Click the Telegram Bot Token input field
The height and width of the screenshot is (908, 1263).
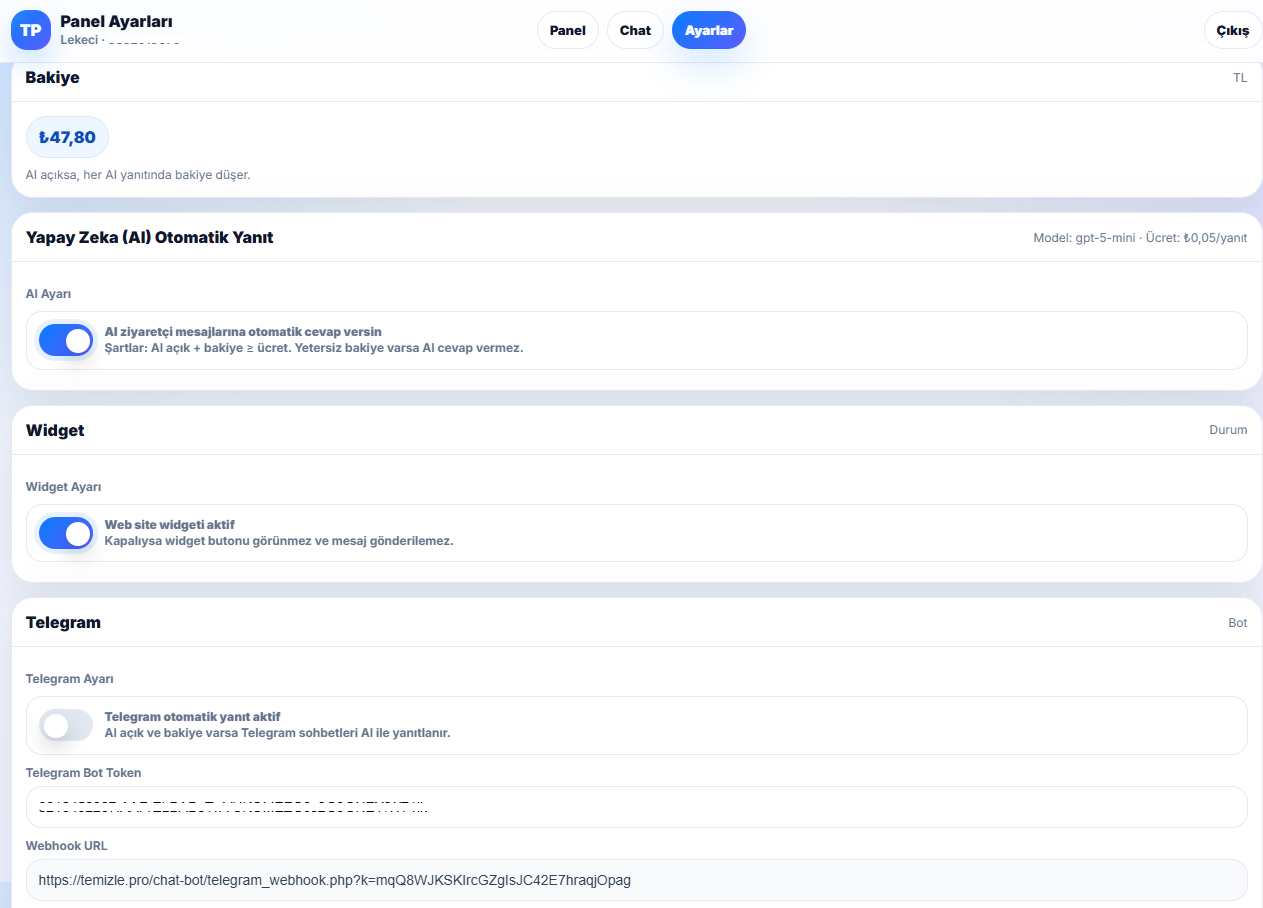click(x=636, y=807)
